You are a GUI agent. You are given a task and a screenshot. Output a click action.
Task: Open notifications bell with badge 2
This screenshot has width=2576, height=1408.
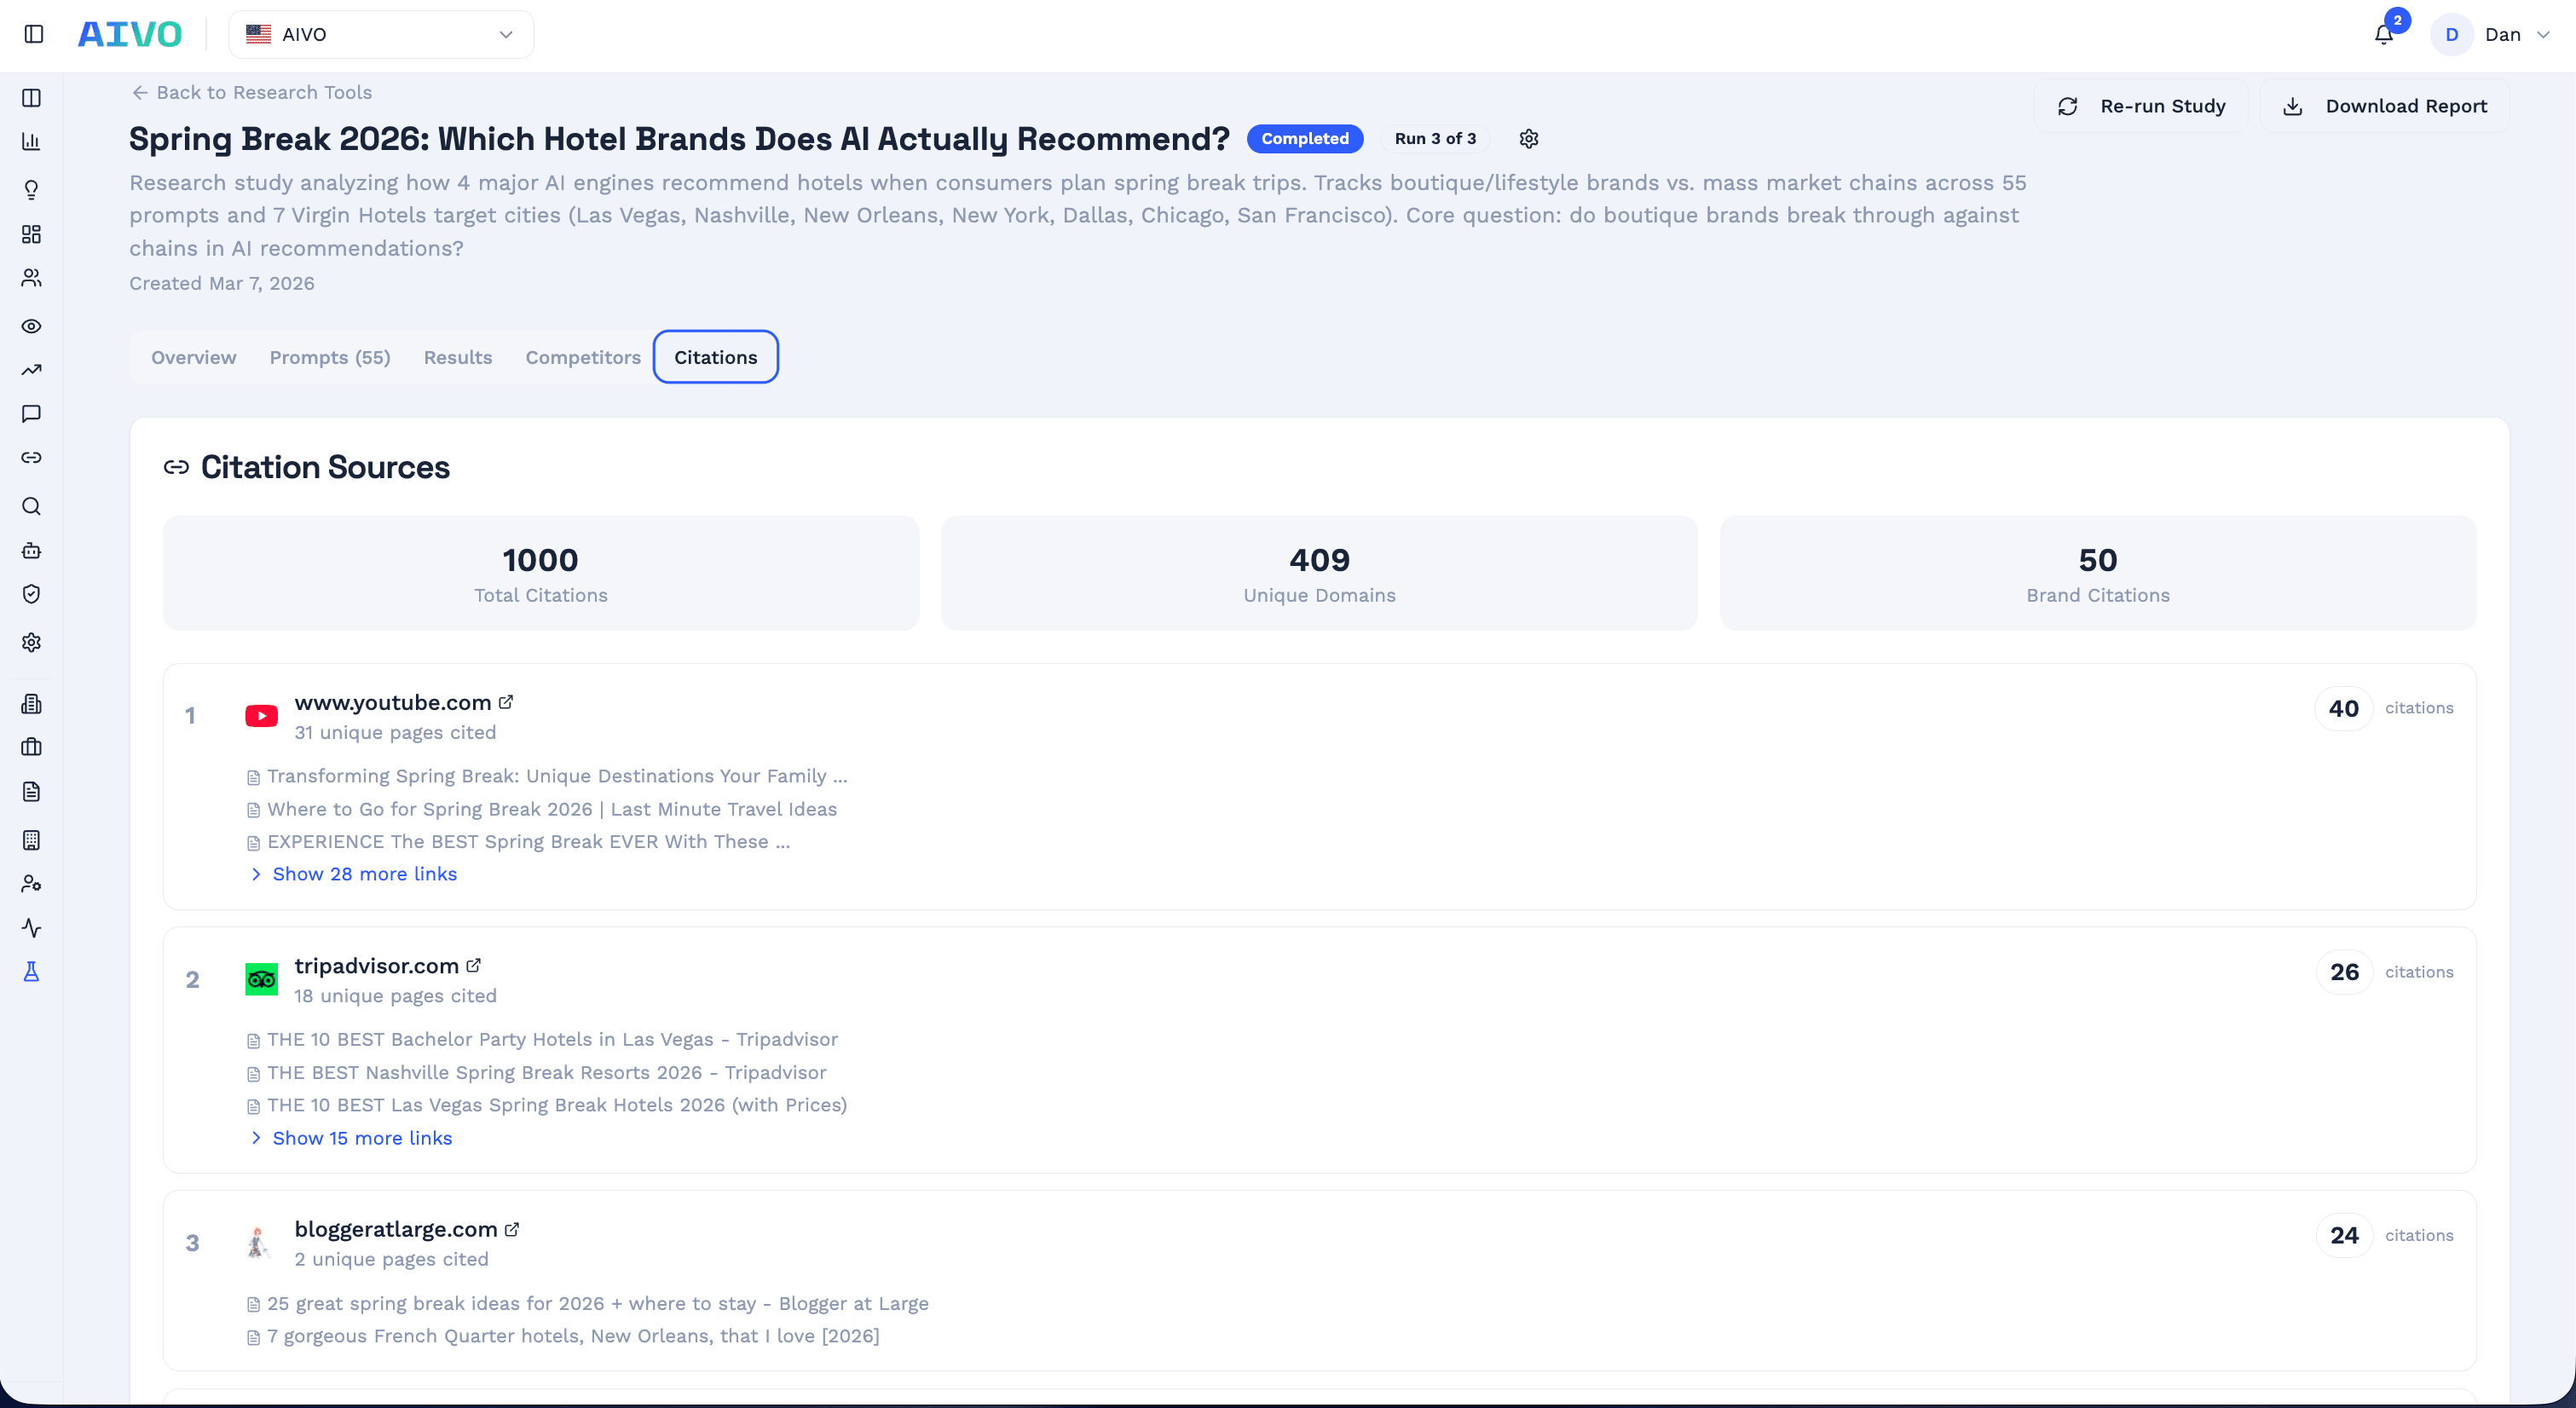pyautogui.click(x=2385, y=34)
